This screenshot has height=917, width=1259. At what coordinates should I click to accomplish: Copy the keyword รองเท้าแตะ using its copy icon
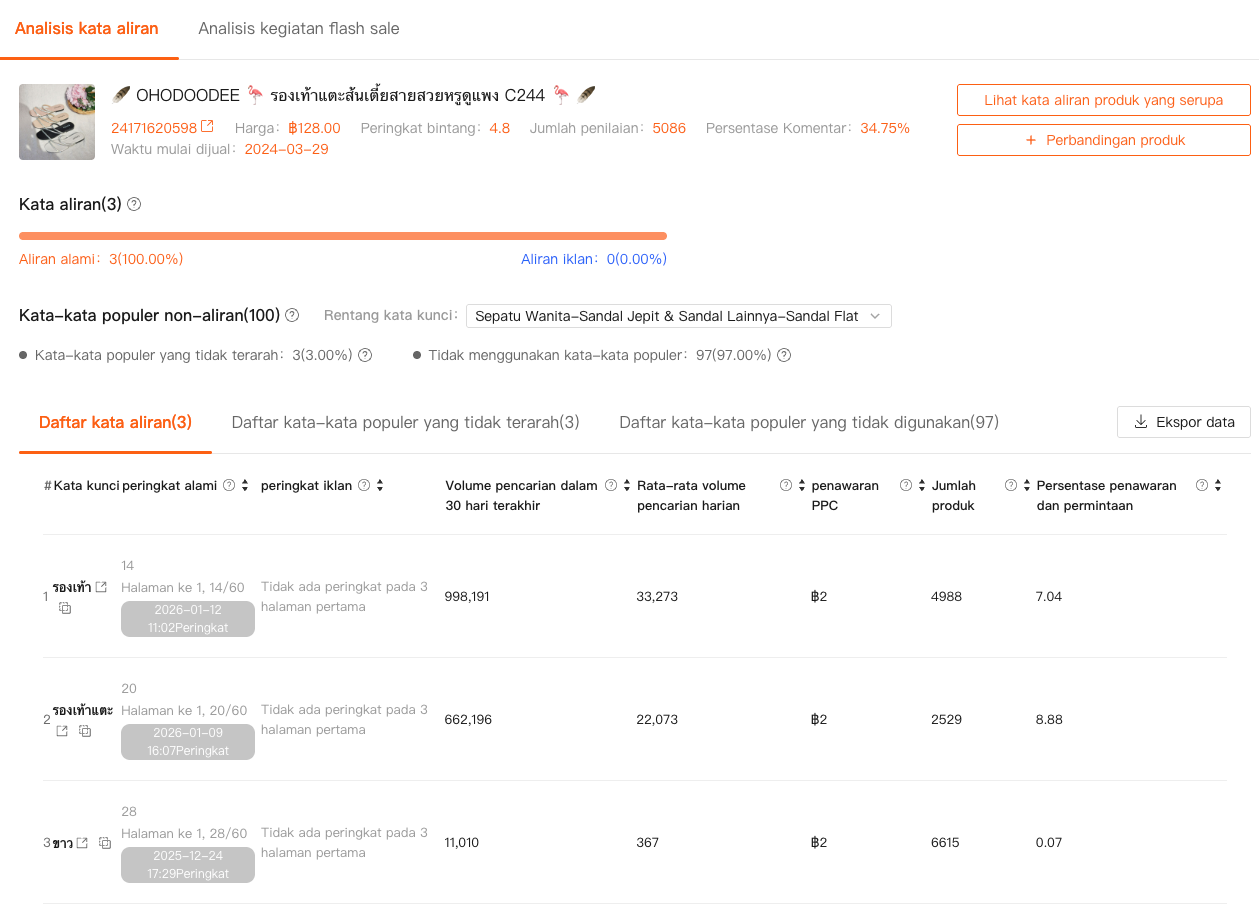(x=85, y=732)
